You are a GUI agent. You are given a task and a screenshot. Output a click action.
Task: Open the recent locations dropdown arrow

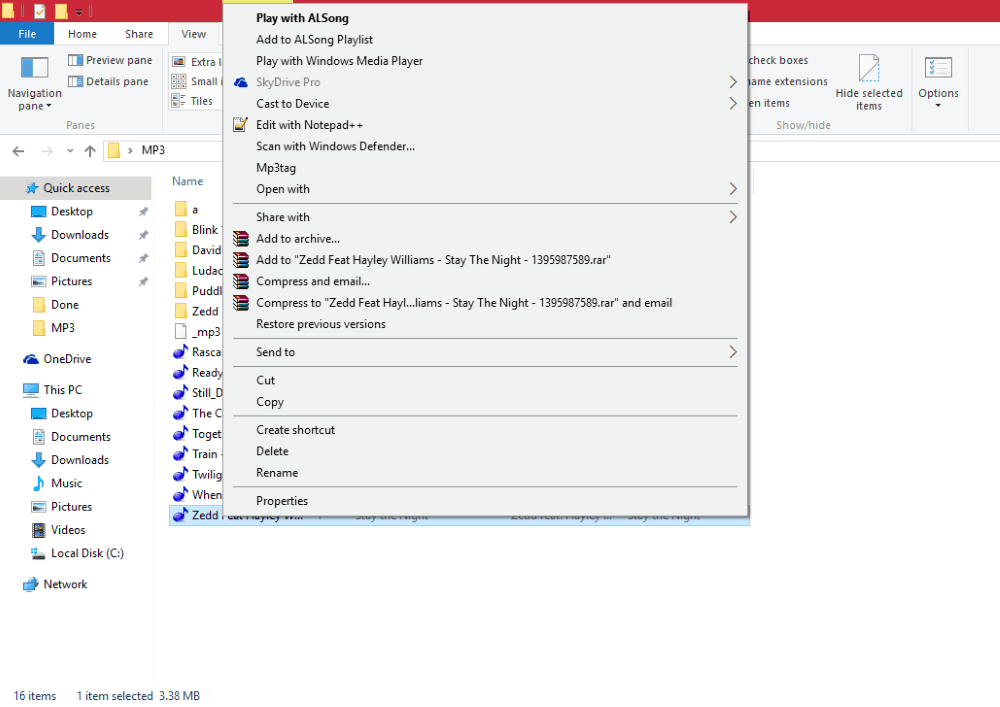(70, 151)
